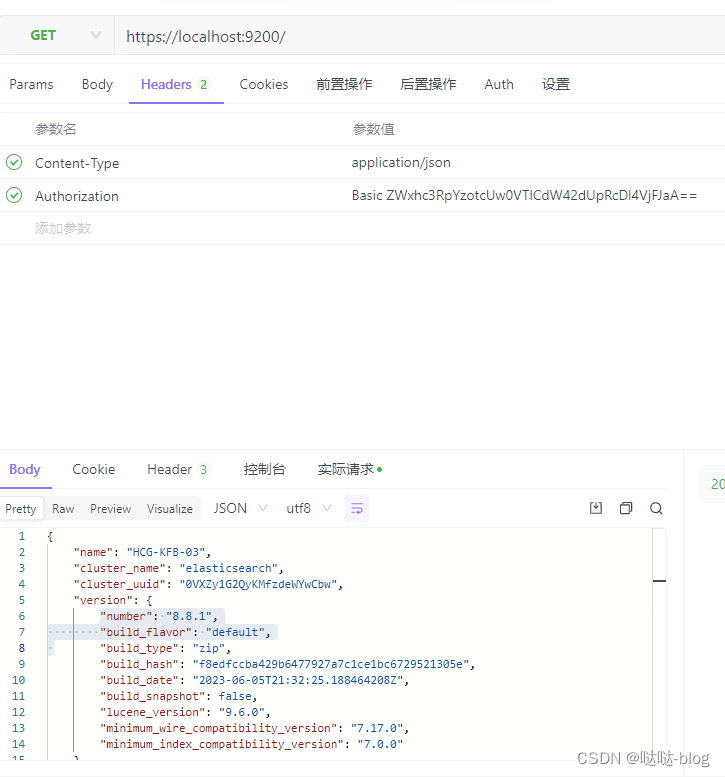Click the application/json value cell

[401, 163]
